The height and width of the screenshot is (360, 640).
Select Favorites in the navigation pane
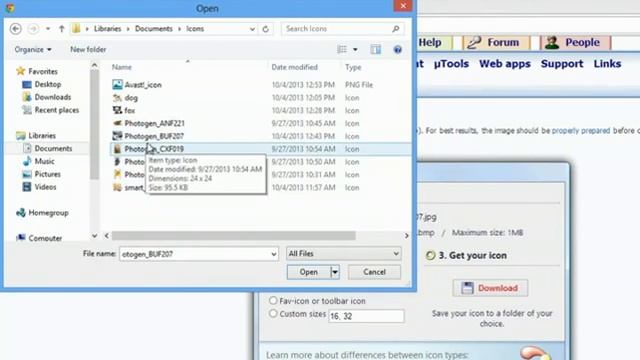[43, 71]
